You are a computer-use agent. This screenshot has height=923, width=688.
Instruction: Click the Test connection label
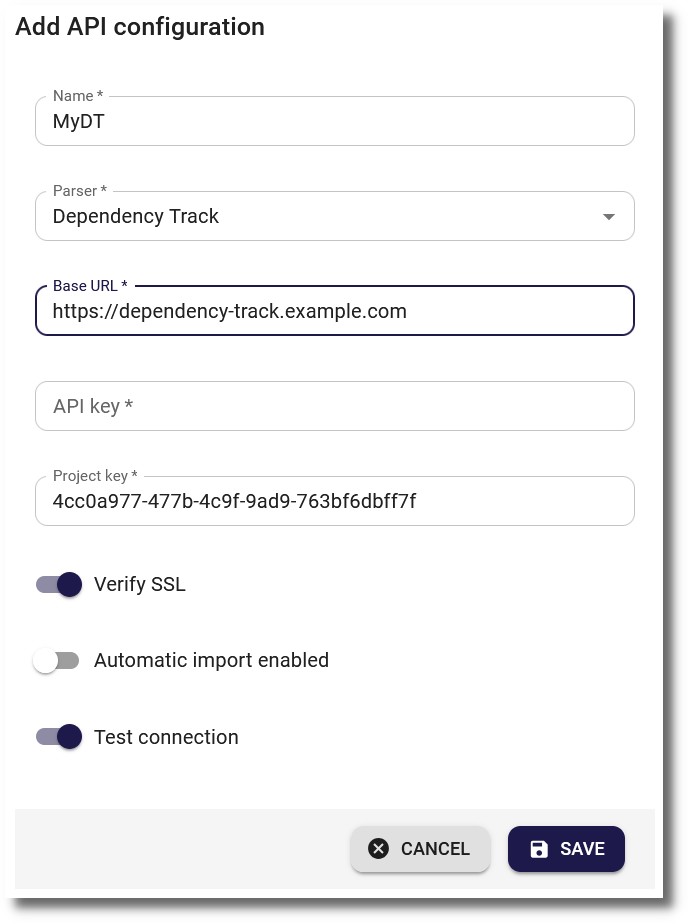pos(166,737)
